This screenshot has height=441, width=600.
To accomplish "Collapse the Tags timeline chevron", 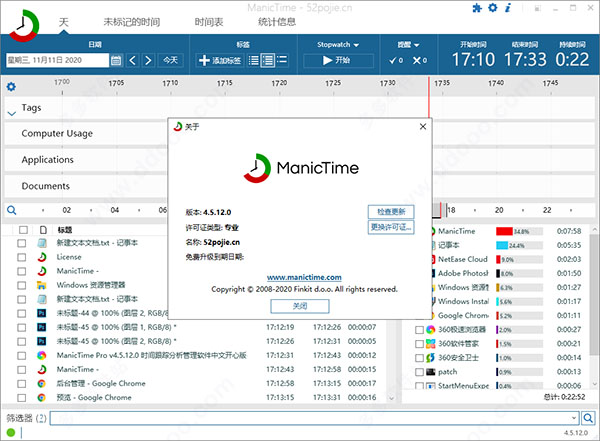I will point(11,113).
